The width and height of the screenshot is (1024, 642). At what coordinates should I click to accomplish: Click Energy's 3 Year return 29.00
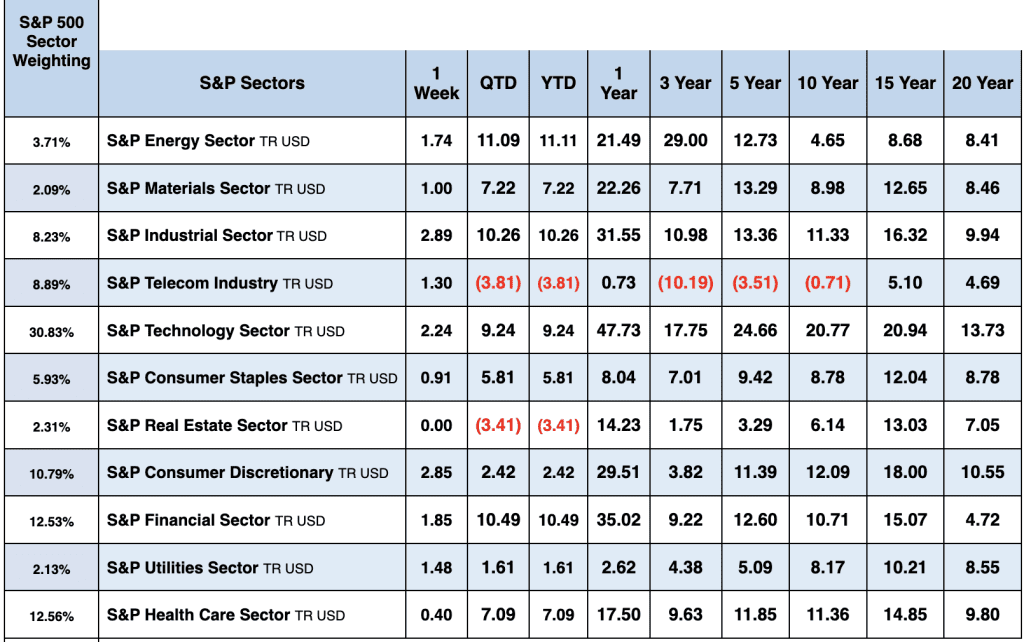(x=685, y=141)
